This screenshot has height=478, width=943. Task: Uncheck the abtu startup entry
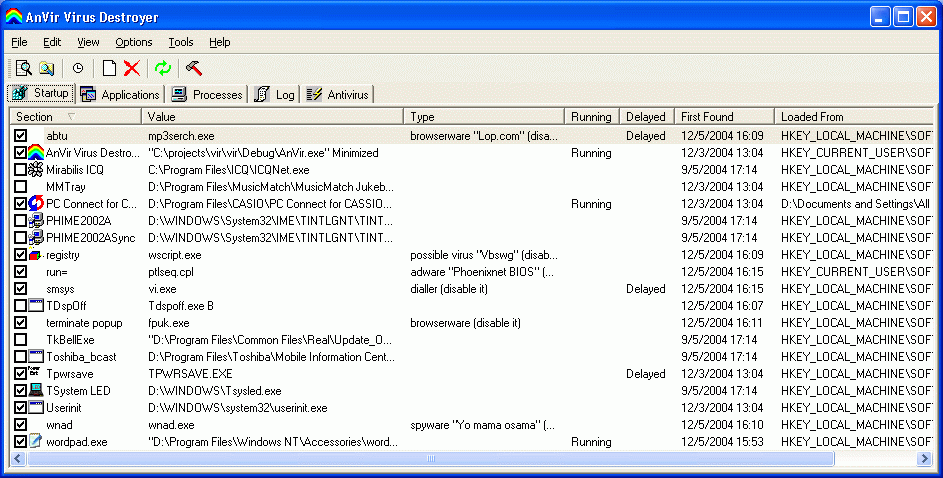(20, 136)
